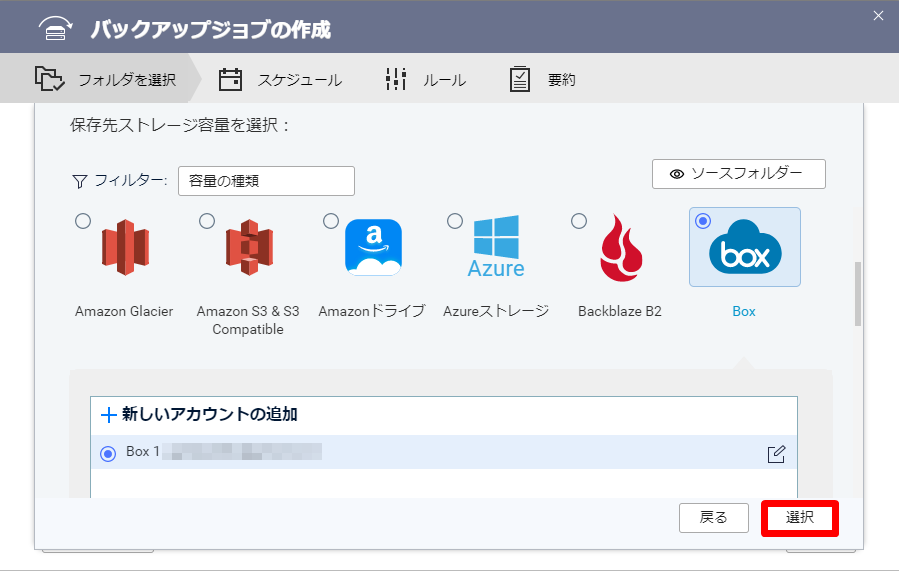Click the Azureストレージ label
Viewport: 899px width, 571px height.
pos(496,311)
